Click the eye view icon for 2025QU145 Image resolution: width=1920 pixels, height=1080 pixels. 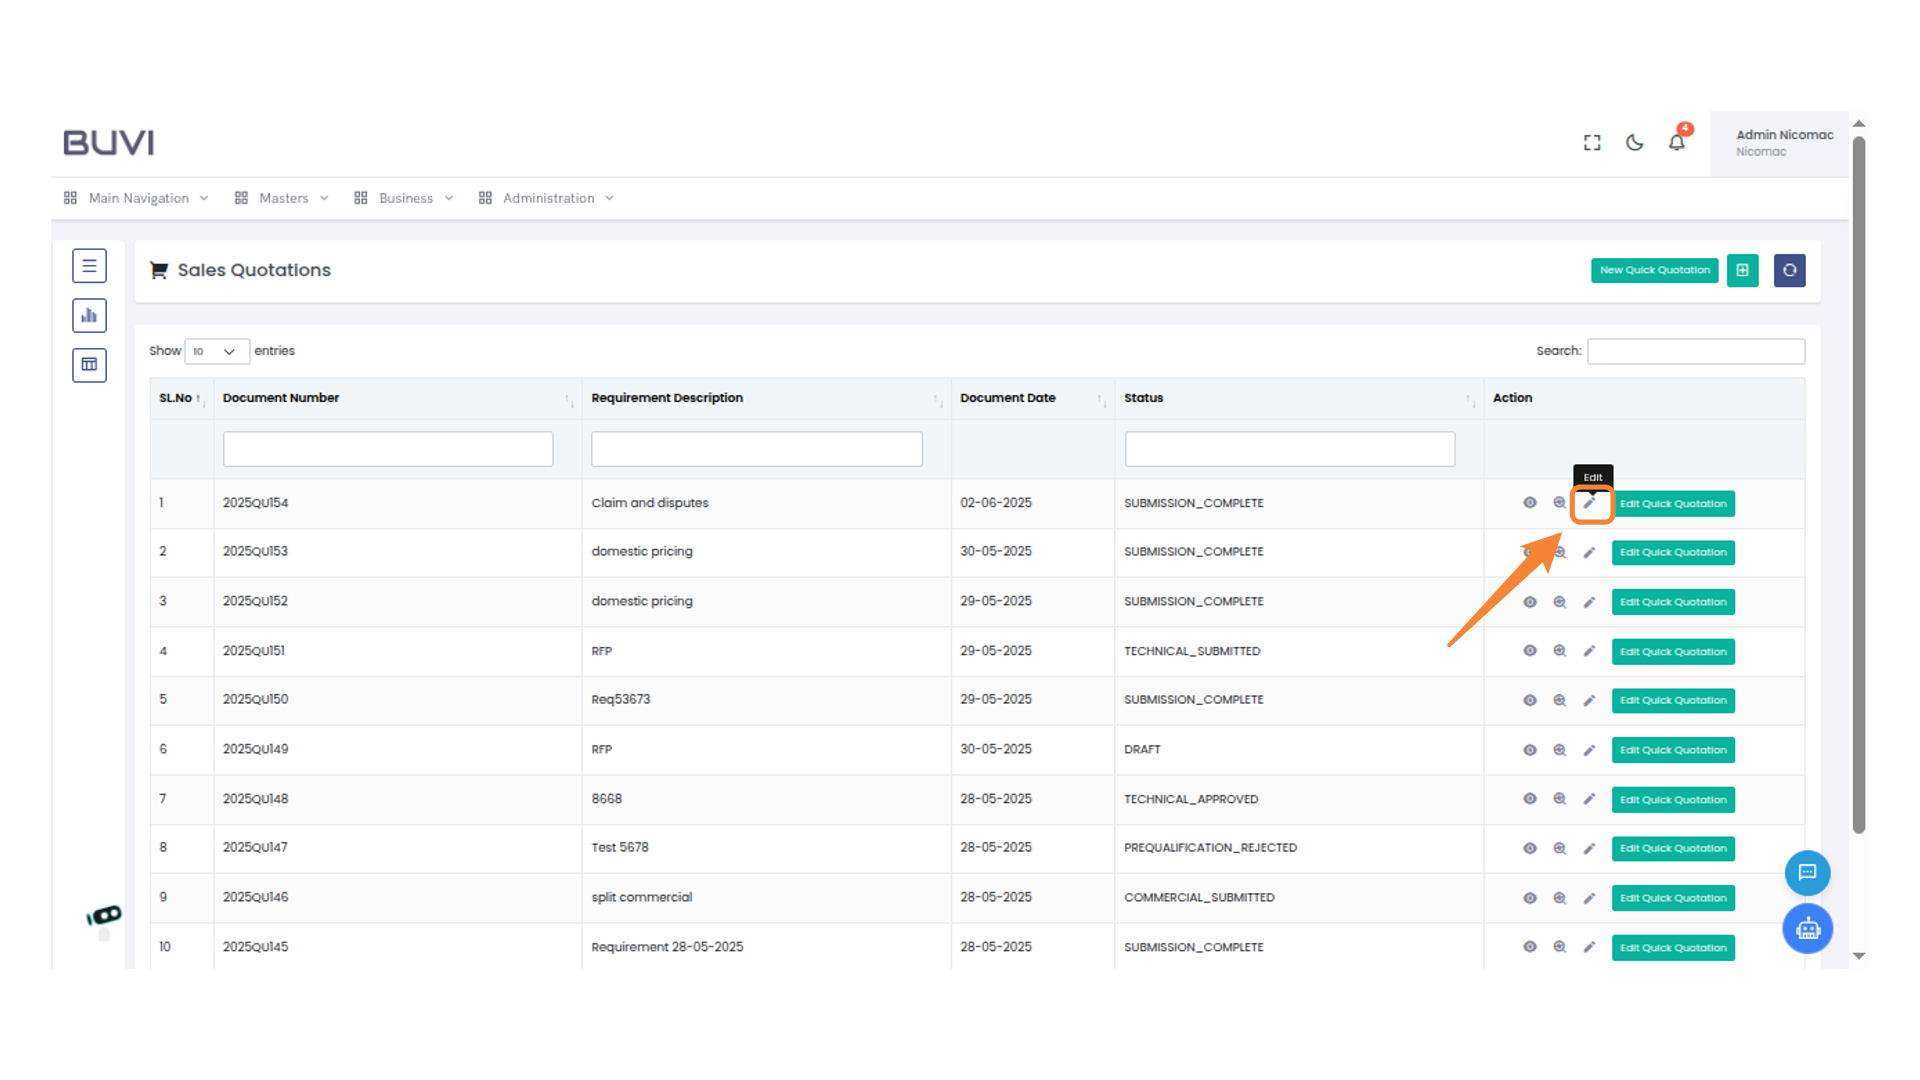pyautogui.click(x=1529, y=947)
